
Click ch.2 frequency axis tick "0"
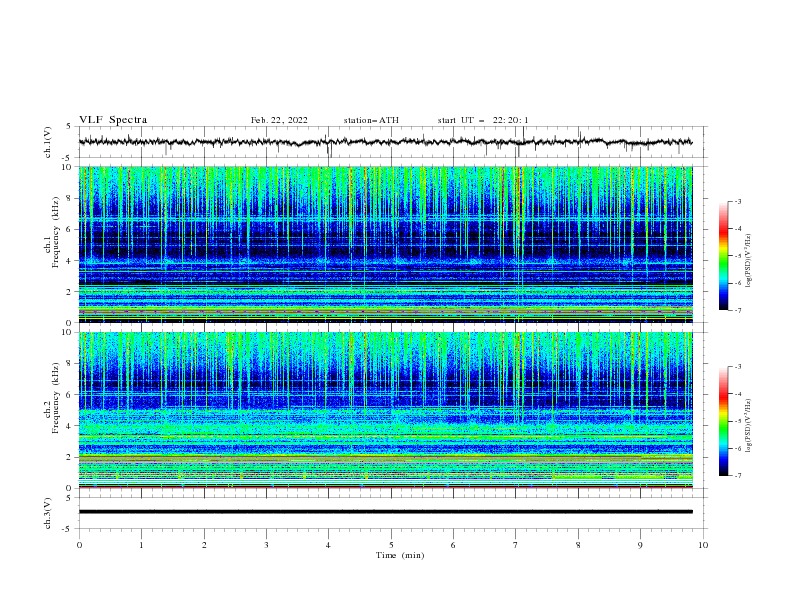(70, 488)
